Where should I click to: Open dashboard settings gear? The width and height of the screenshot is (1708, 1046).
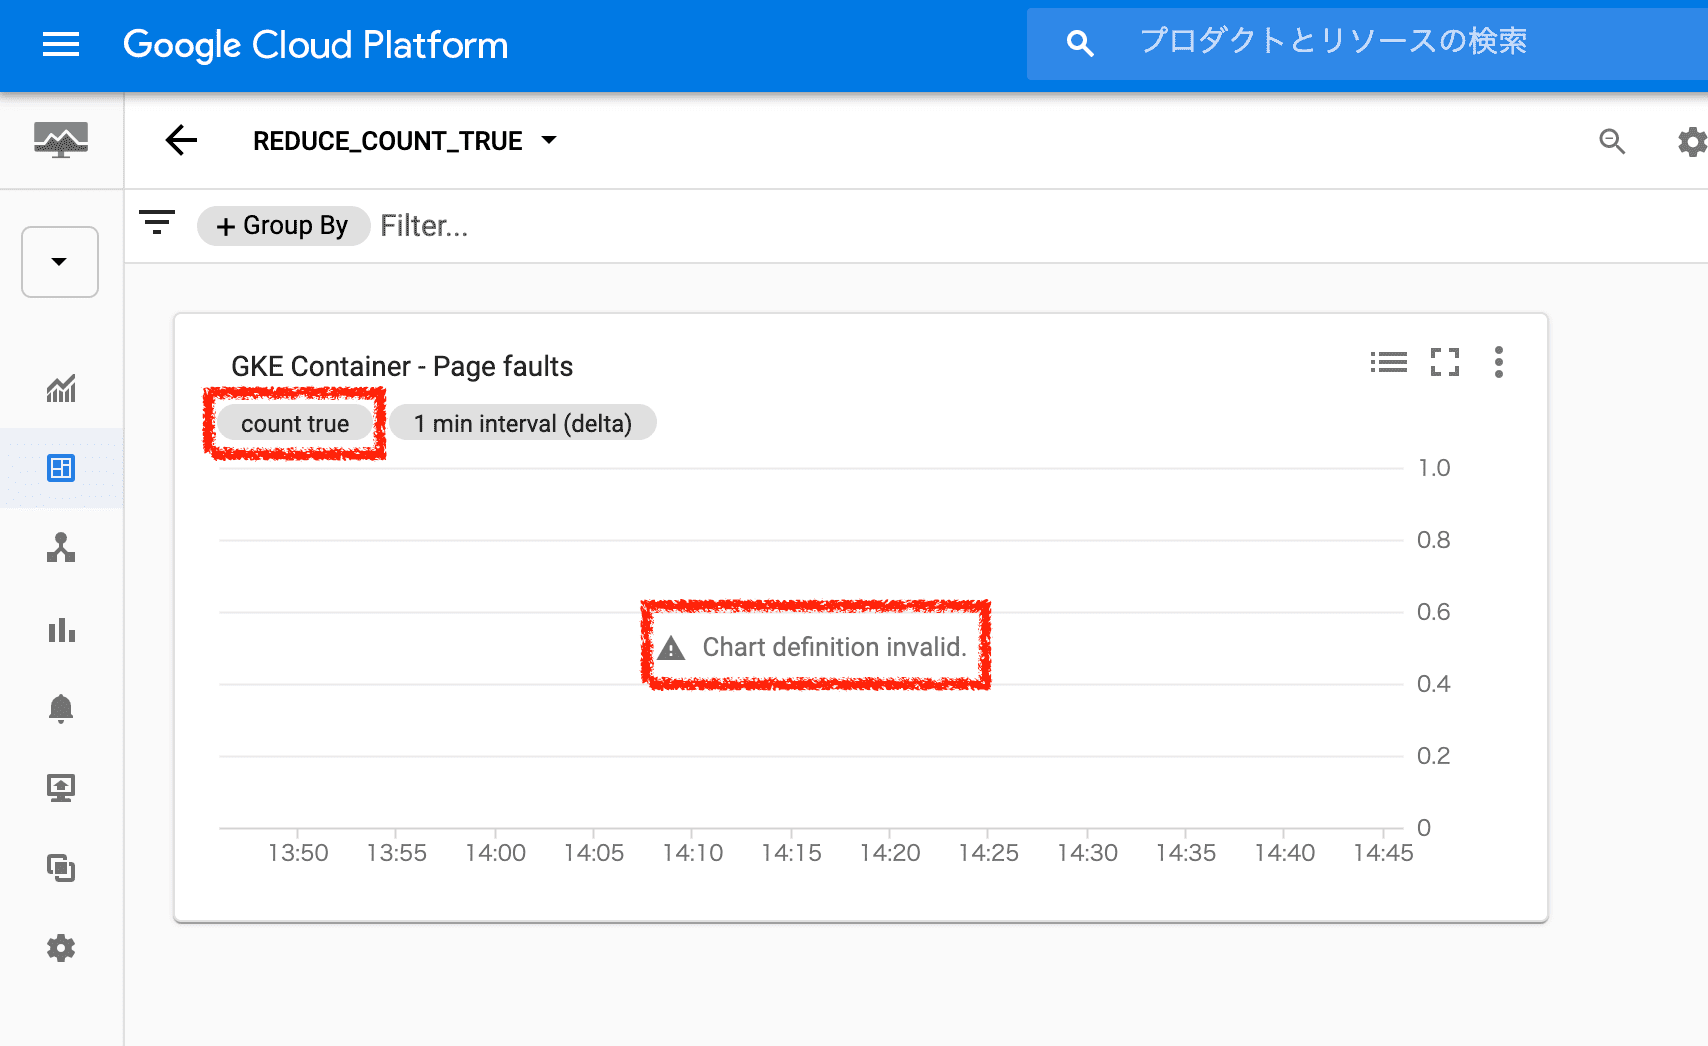point(1692,141)
